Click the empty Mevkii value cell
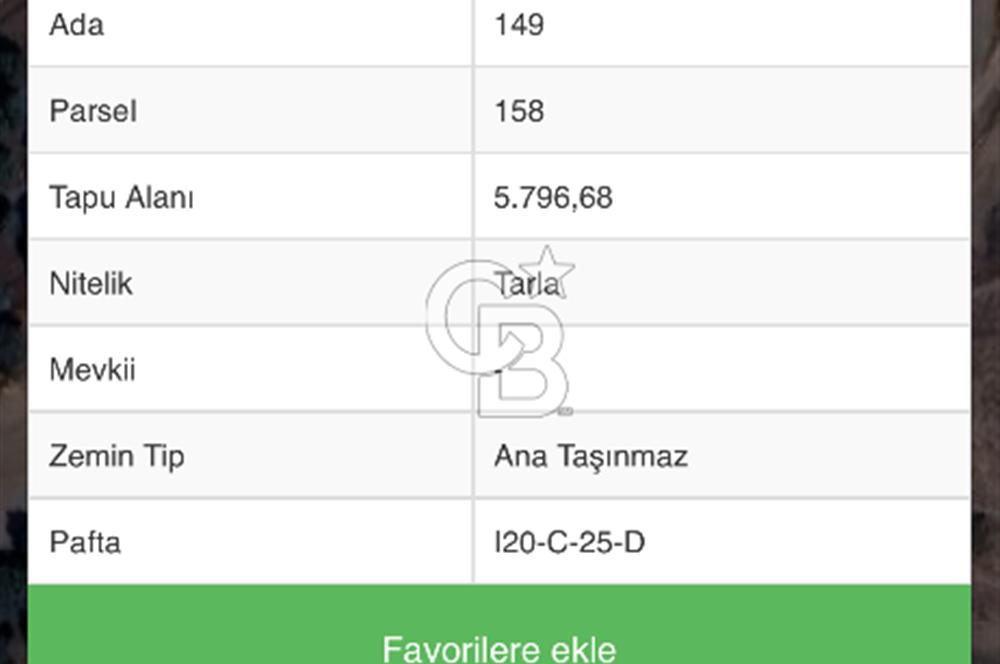This screenshot has width=1000, height=664. point(722,369)
